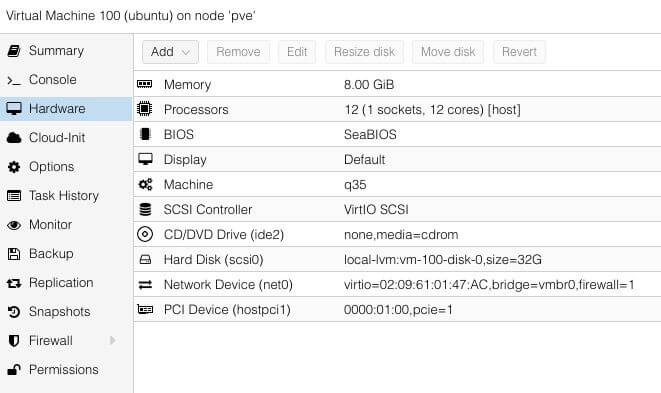Click the Console terminal prompt icon
Image resolution: width=661 pixels, height=393 pixels.
[14, 80]
